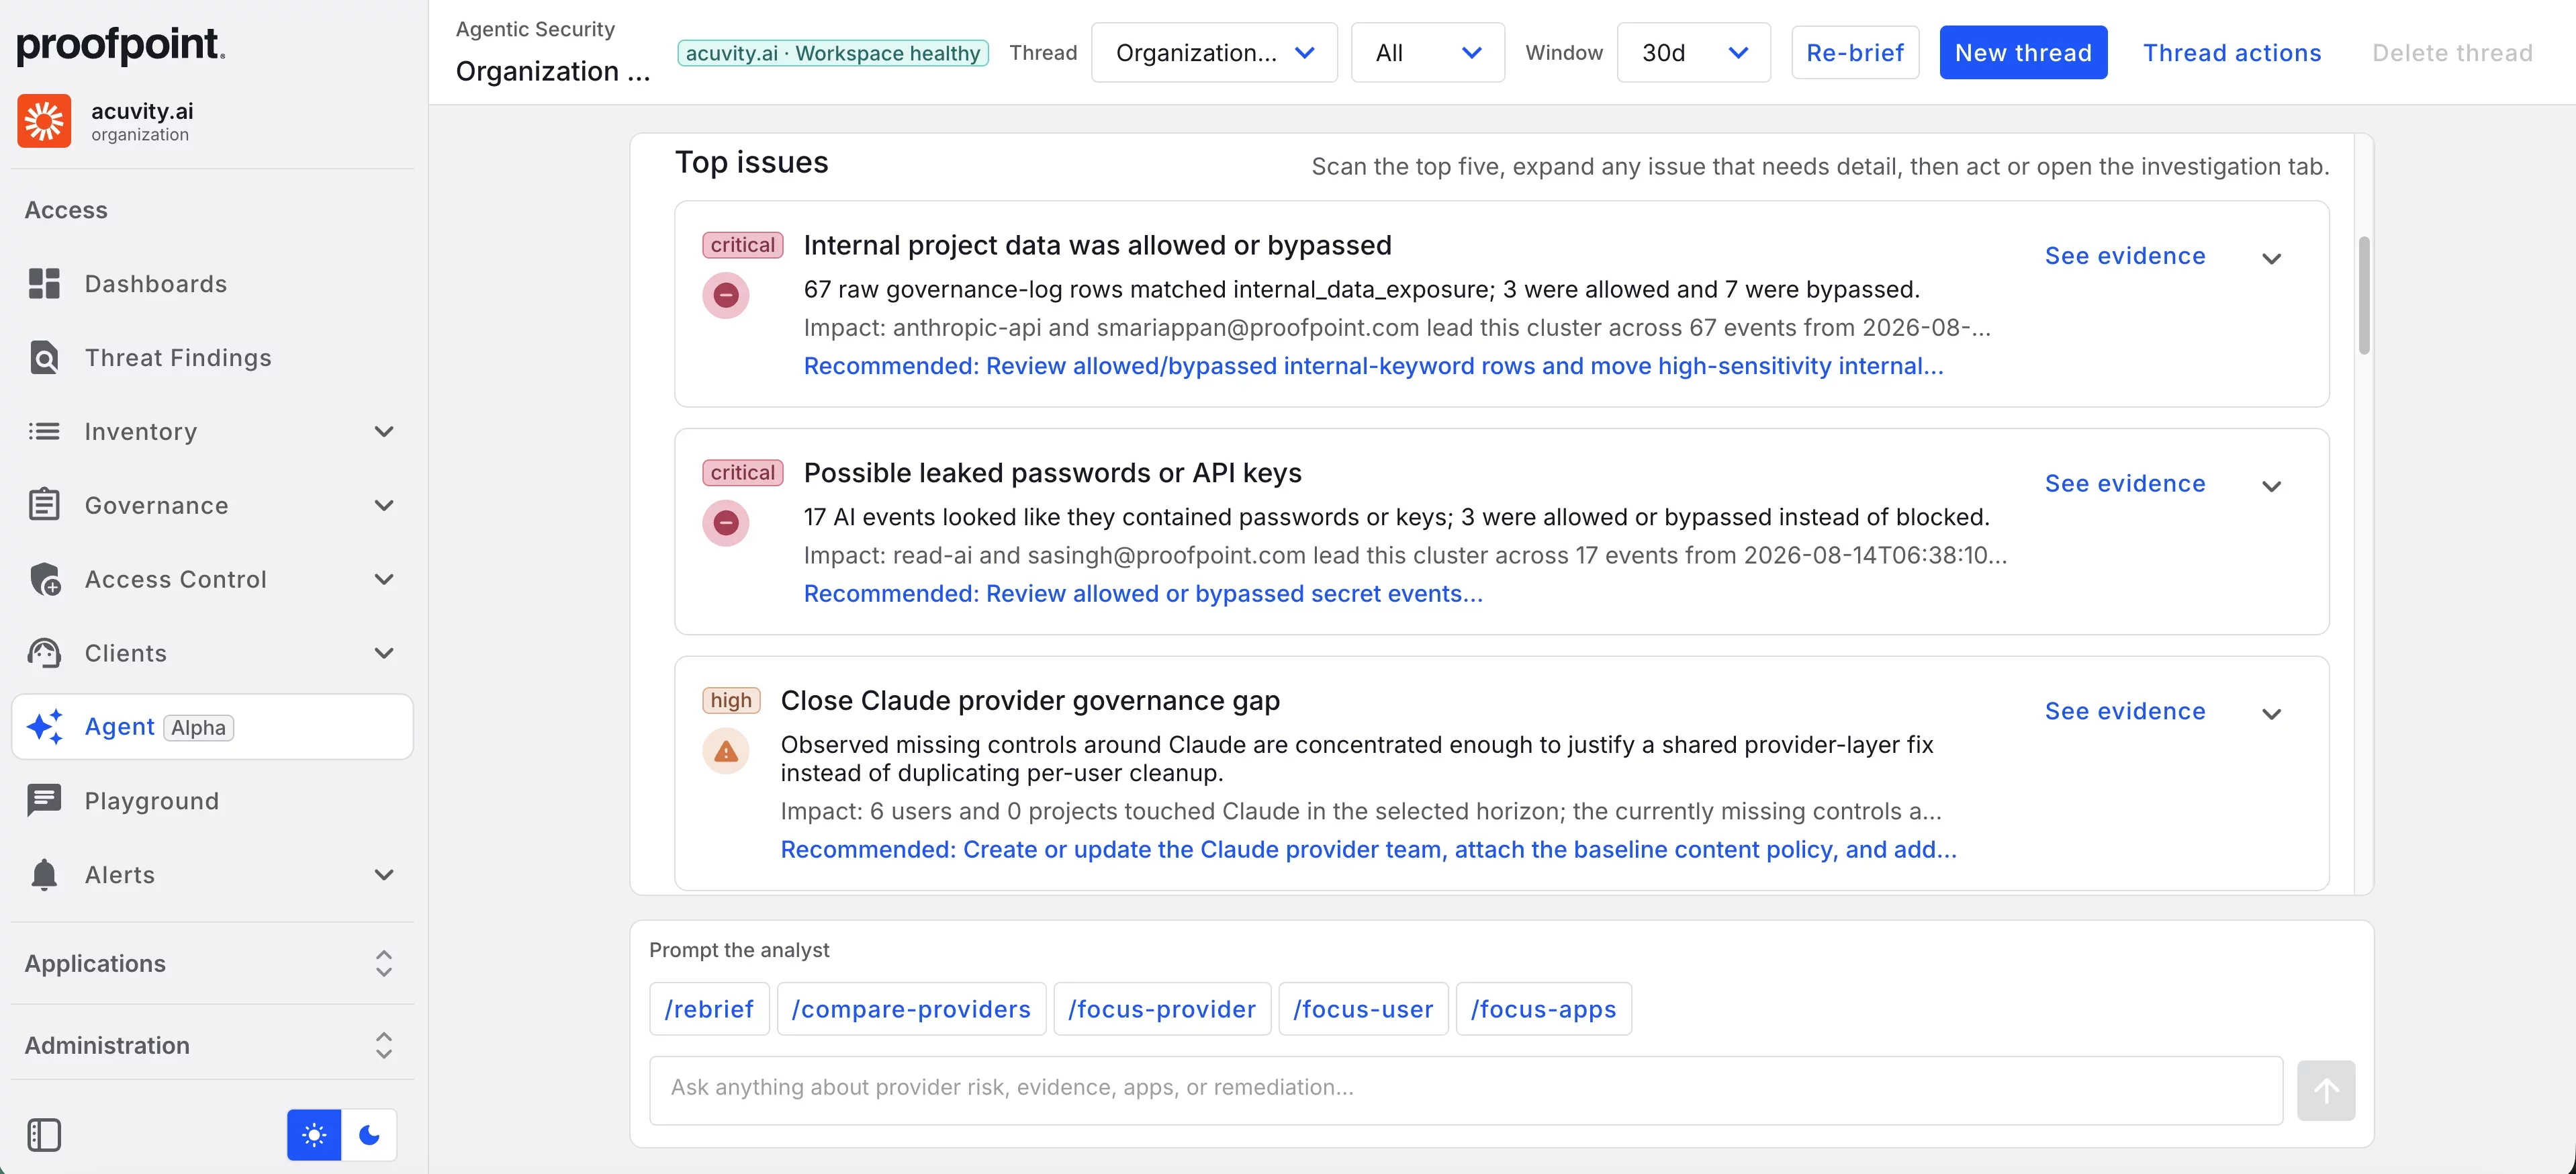Viewport: 2576px width, 1174px height.
Task: Click the Alpha badge beside Agent
Action: click(x=198, y=728)
